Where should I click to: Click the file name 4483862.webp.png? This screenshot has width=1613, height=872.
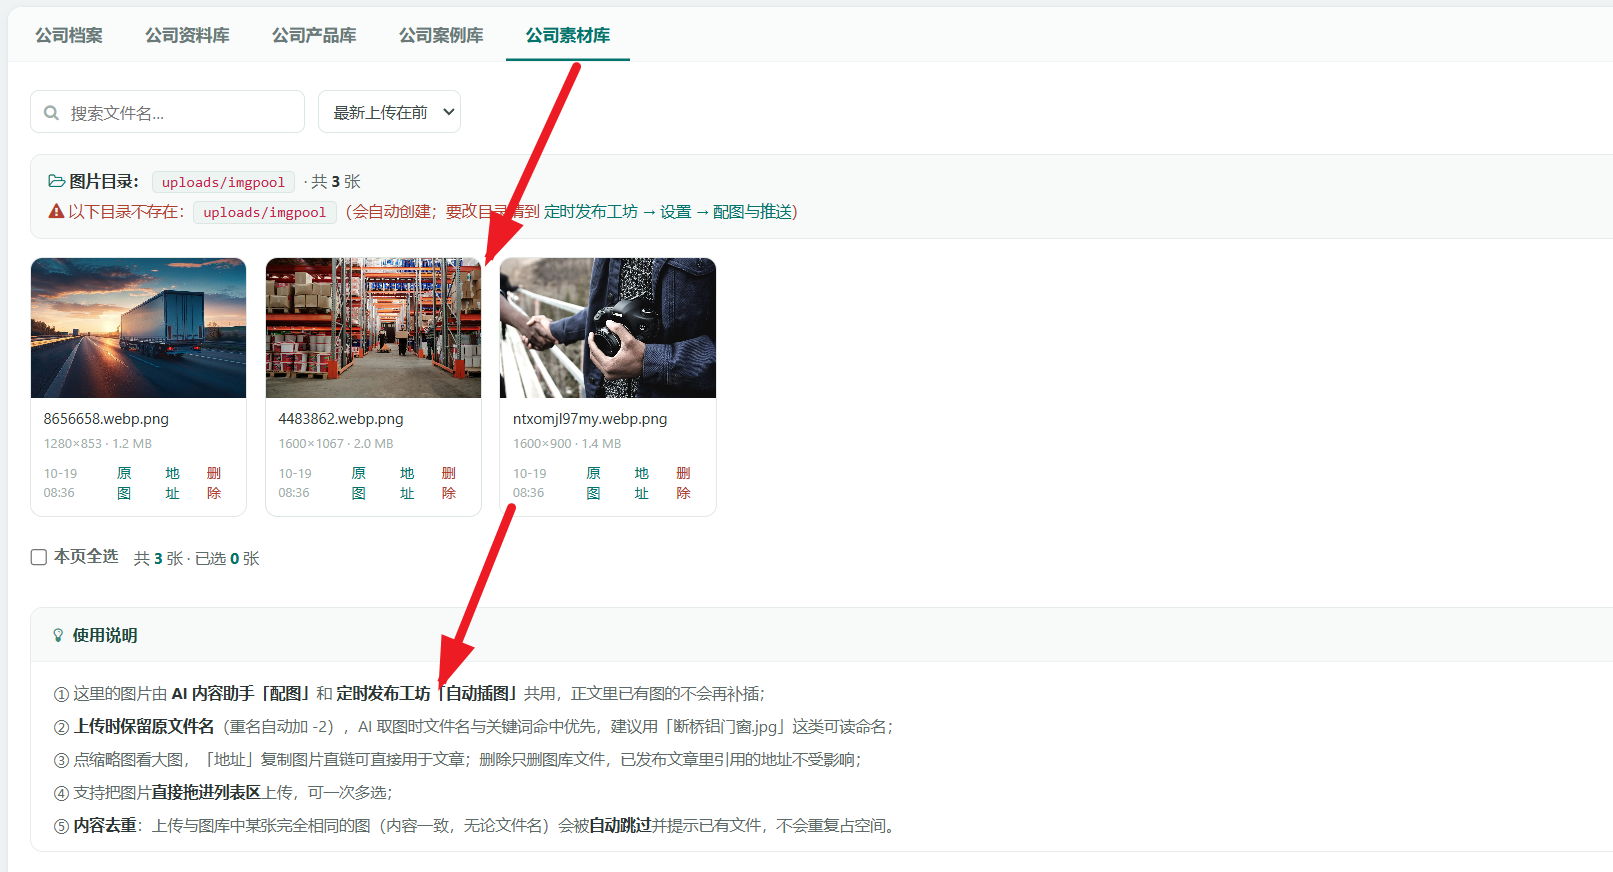(341, 419)
